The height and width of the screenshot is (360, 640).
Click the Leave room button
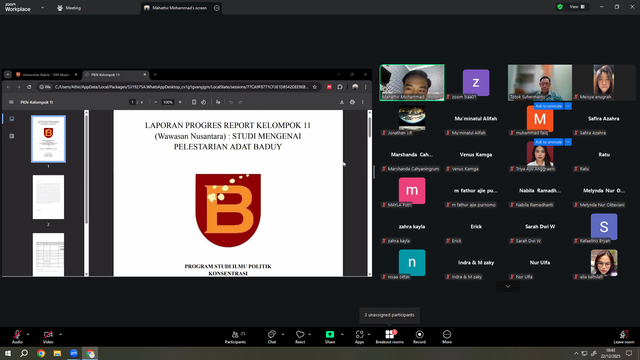[x=624, y=337]
